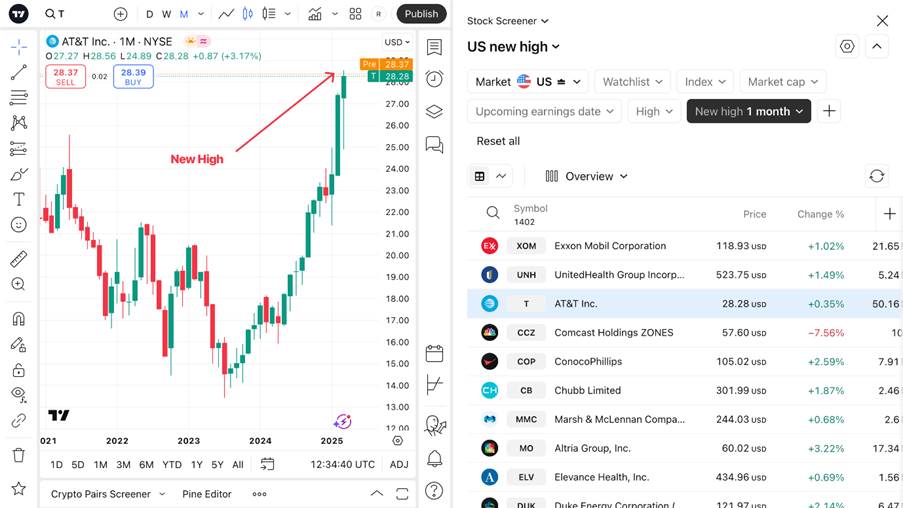Viewport: 903px width, 508px height.
Task: Open the Pine Editor tab
Action: [x=207, y=494]
